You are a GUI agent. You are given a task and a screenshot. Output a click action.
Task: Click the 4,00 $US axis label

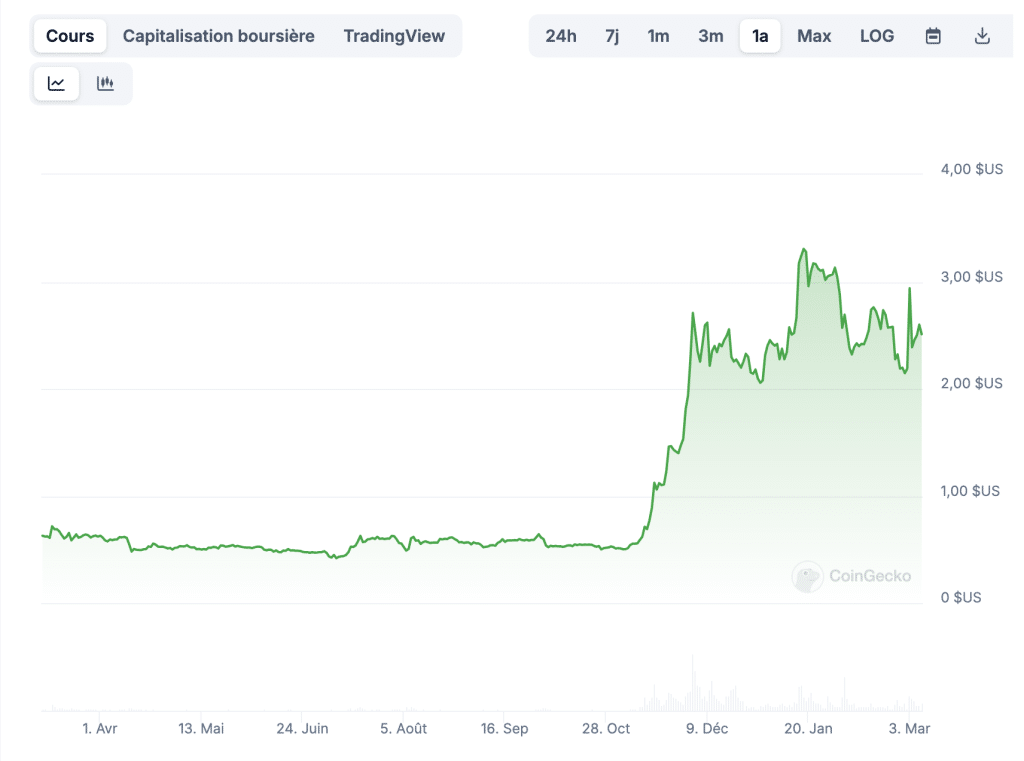coord(971,169)
